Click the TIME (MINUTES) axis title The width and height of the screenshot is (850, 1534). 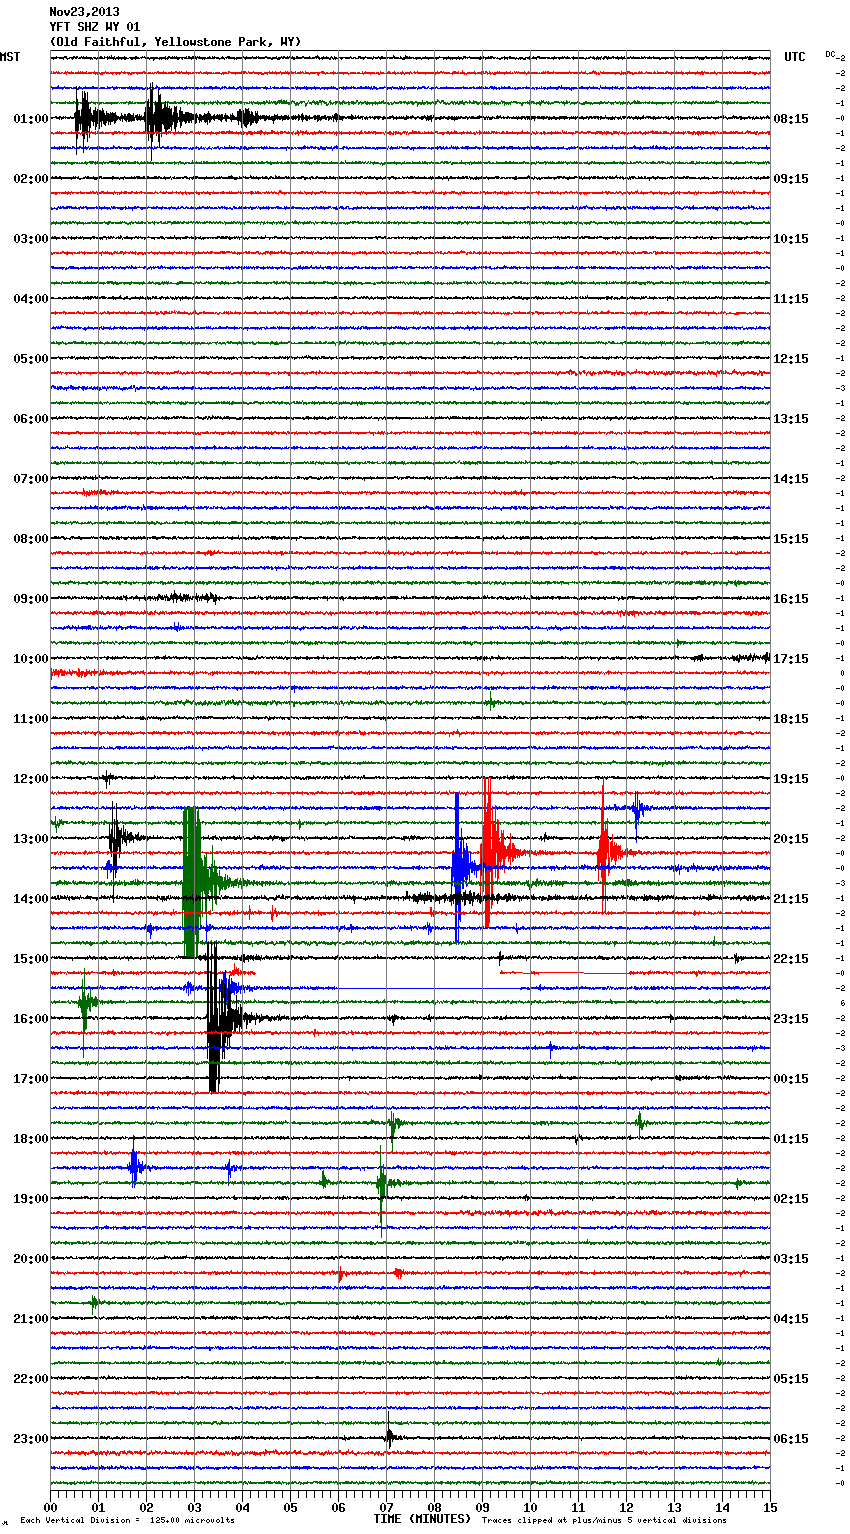[422, 1518]
